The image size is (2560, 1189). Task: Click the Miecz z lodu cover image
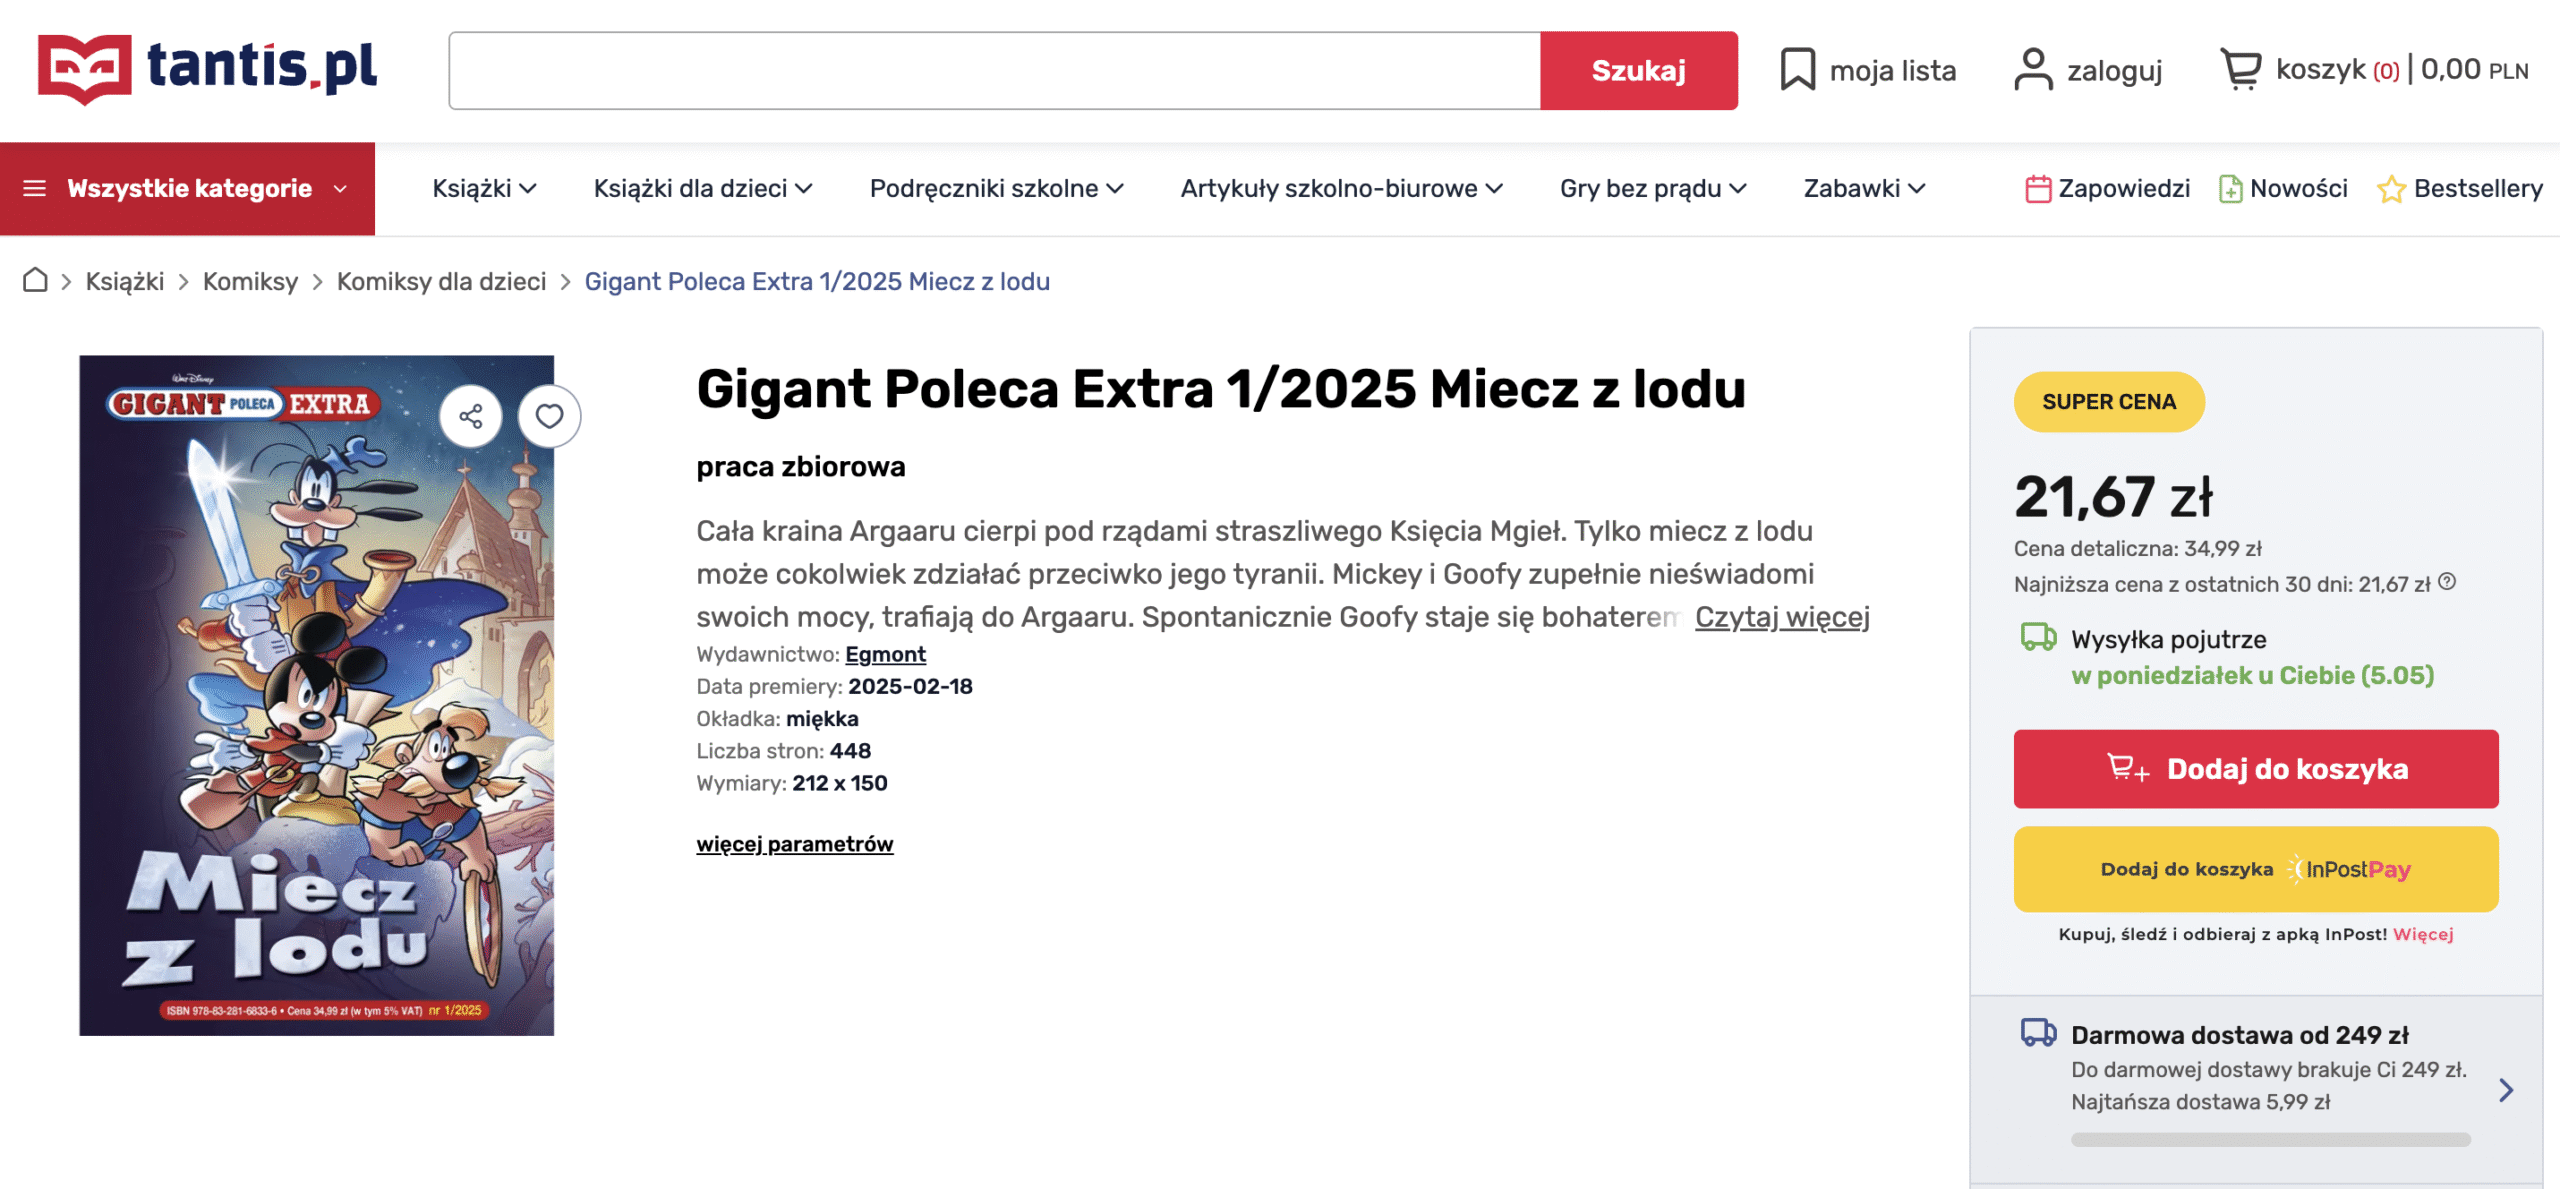click(x=317, y=695)
